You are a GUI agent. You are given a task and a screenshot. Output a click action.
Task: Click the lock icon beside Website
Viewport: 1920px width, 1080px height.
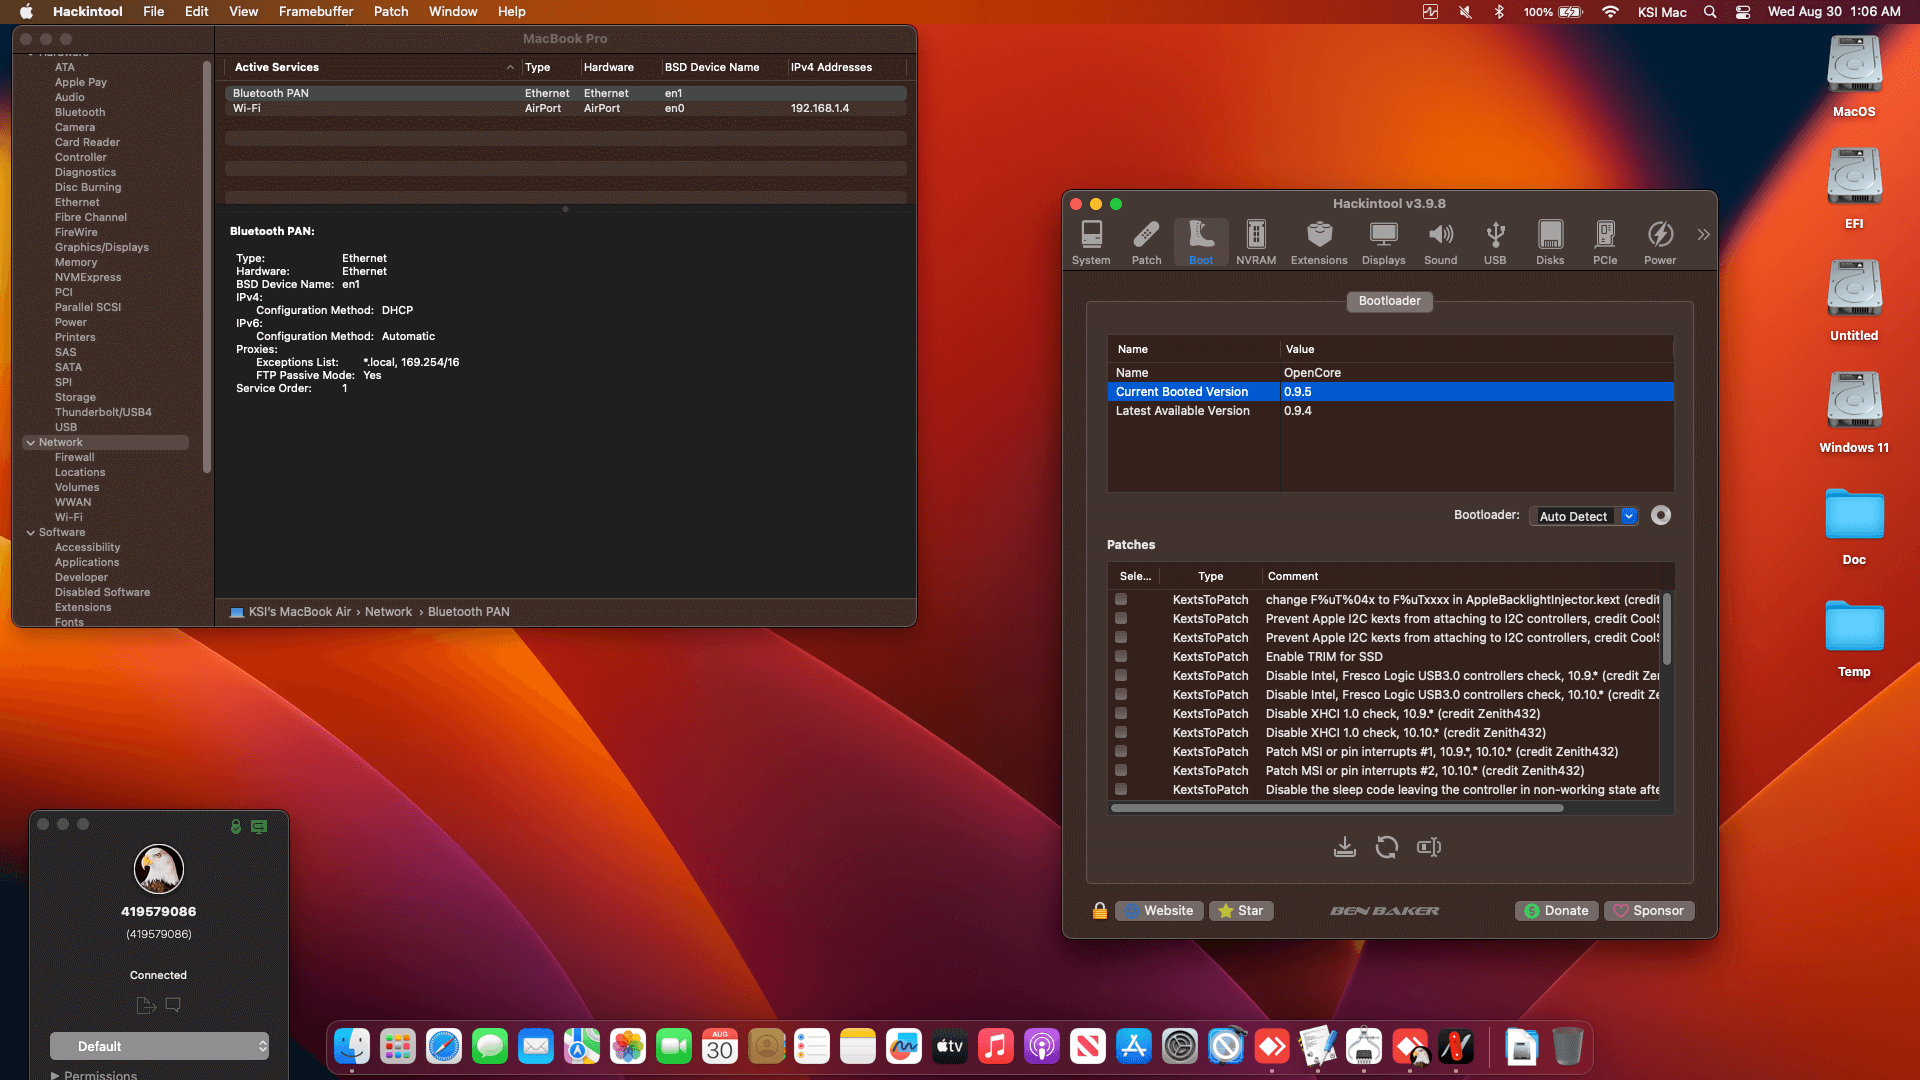tap(1099, 911)
